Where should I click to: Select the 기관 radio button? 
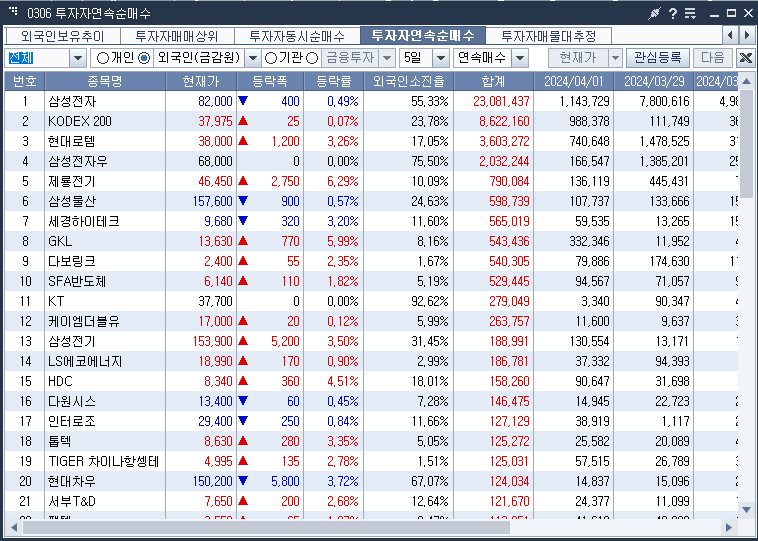271,58
